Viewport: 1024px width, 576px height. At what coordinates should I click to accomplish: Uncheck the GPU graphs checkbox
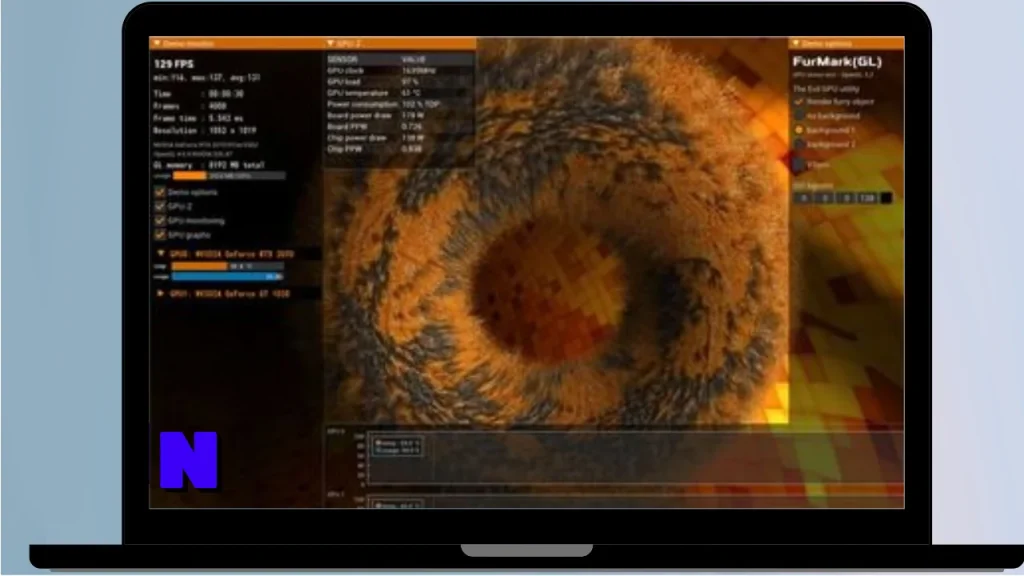(160, 235)
